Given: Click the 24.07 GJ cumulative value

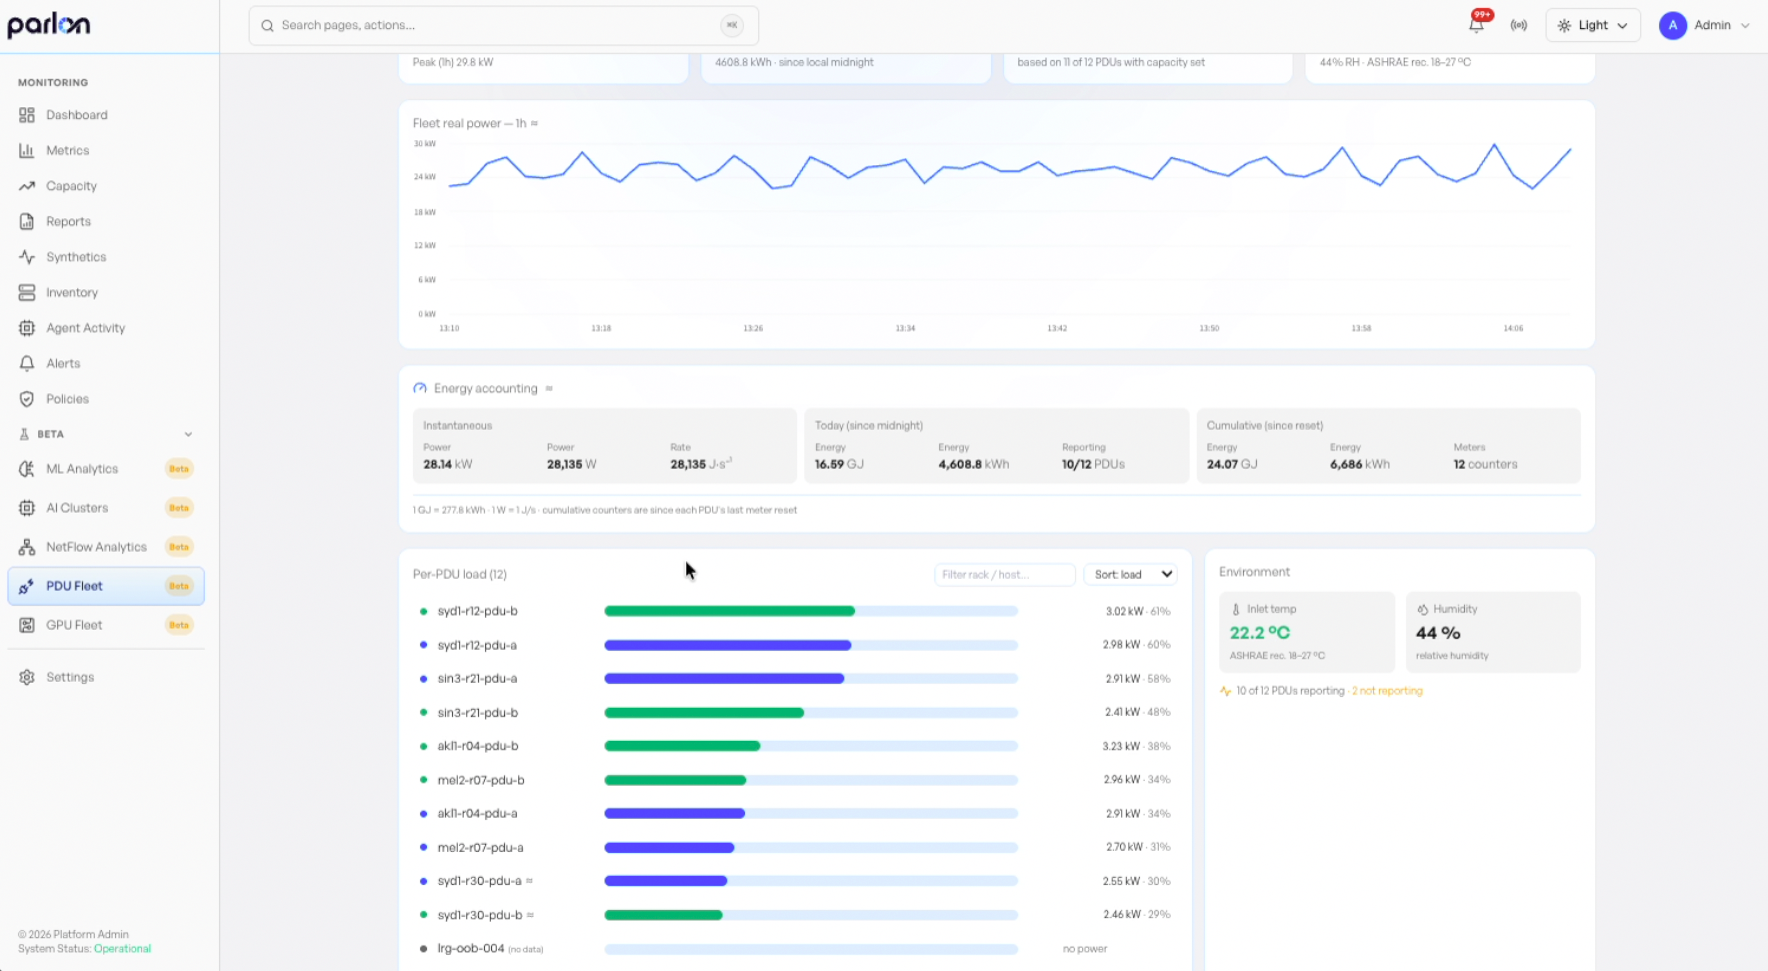Looking at the screenshot, I should point(1232,464).
